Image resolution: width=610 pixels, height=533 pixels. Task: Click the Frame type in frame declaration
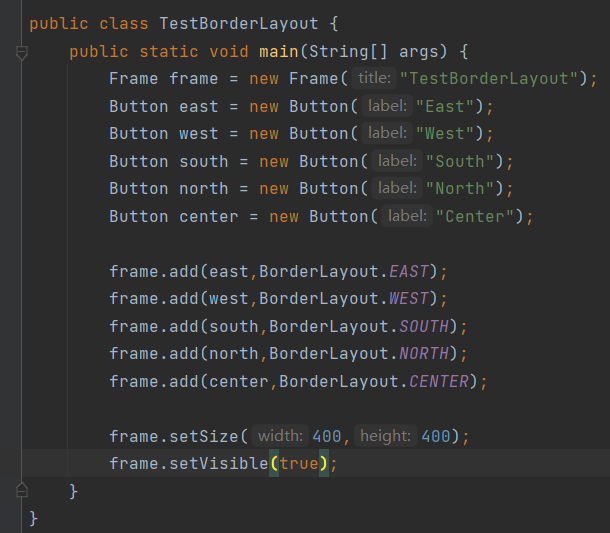(x=133, y=79)
